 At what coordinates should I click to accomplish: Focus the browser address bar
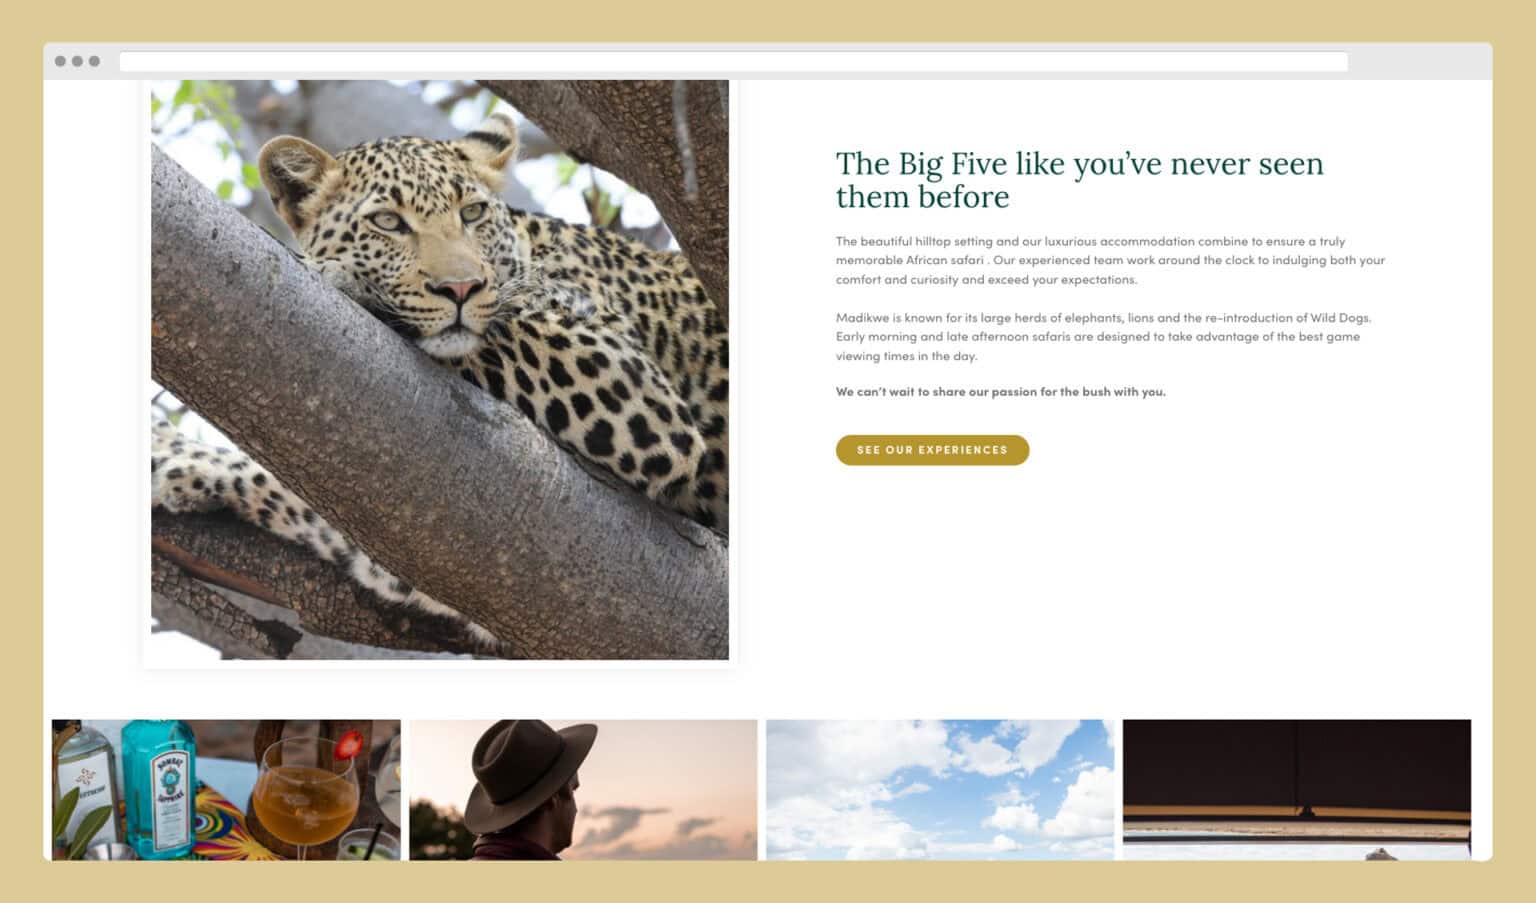coord(733,61)
